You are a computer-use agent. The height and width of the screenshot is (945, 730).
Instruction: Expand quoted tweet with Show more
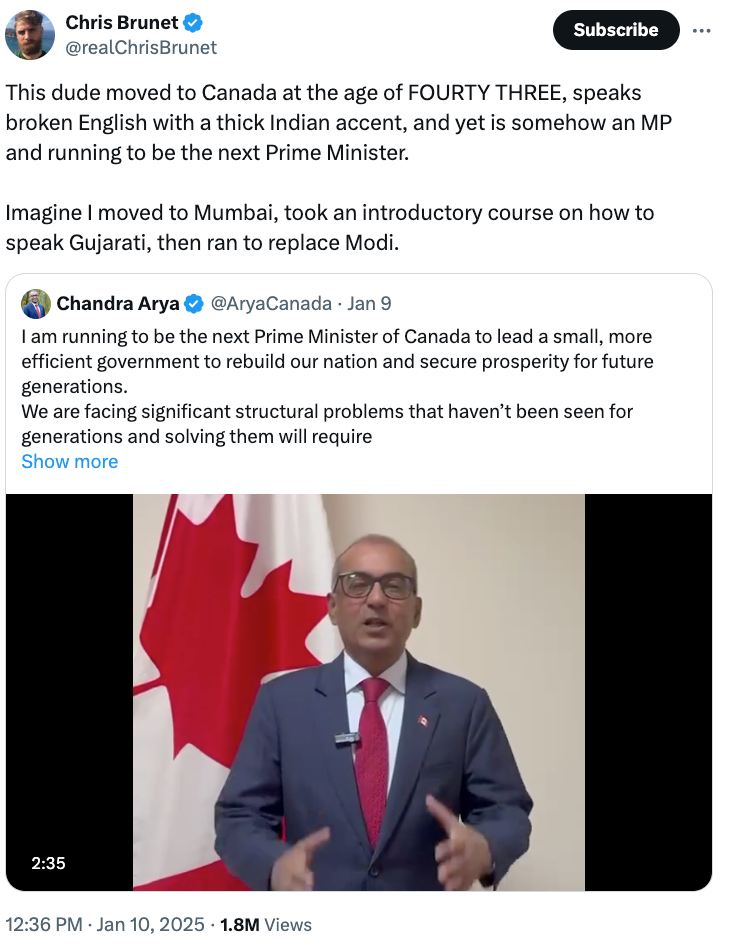[x=70, y=462]
